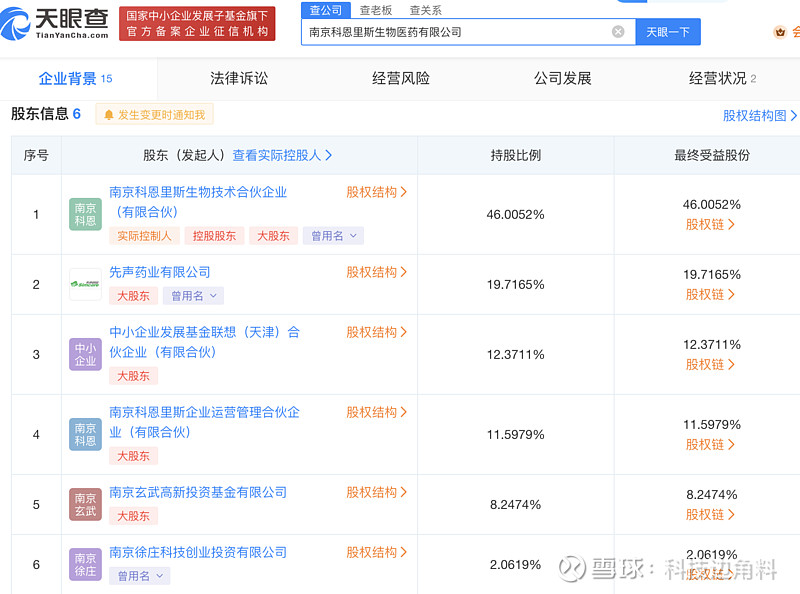Image resolution: width=800 pixels, height=594 pixels.
Task: Open 股权结构 for 中小企业发展基金 row
Action: coord(377,332)
